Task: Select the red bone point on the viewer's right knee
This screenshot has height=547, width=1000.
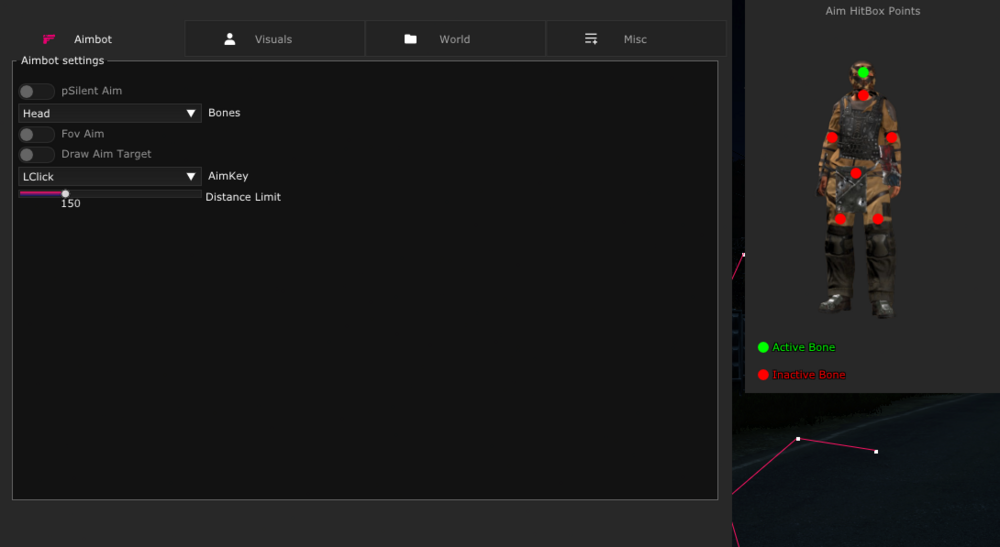Action: click(878, 219)
